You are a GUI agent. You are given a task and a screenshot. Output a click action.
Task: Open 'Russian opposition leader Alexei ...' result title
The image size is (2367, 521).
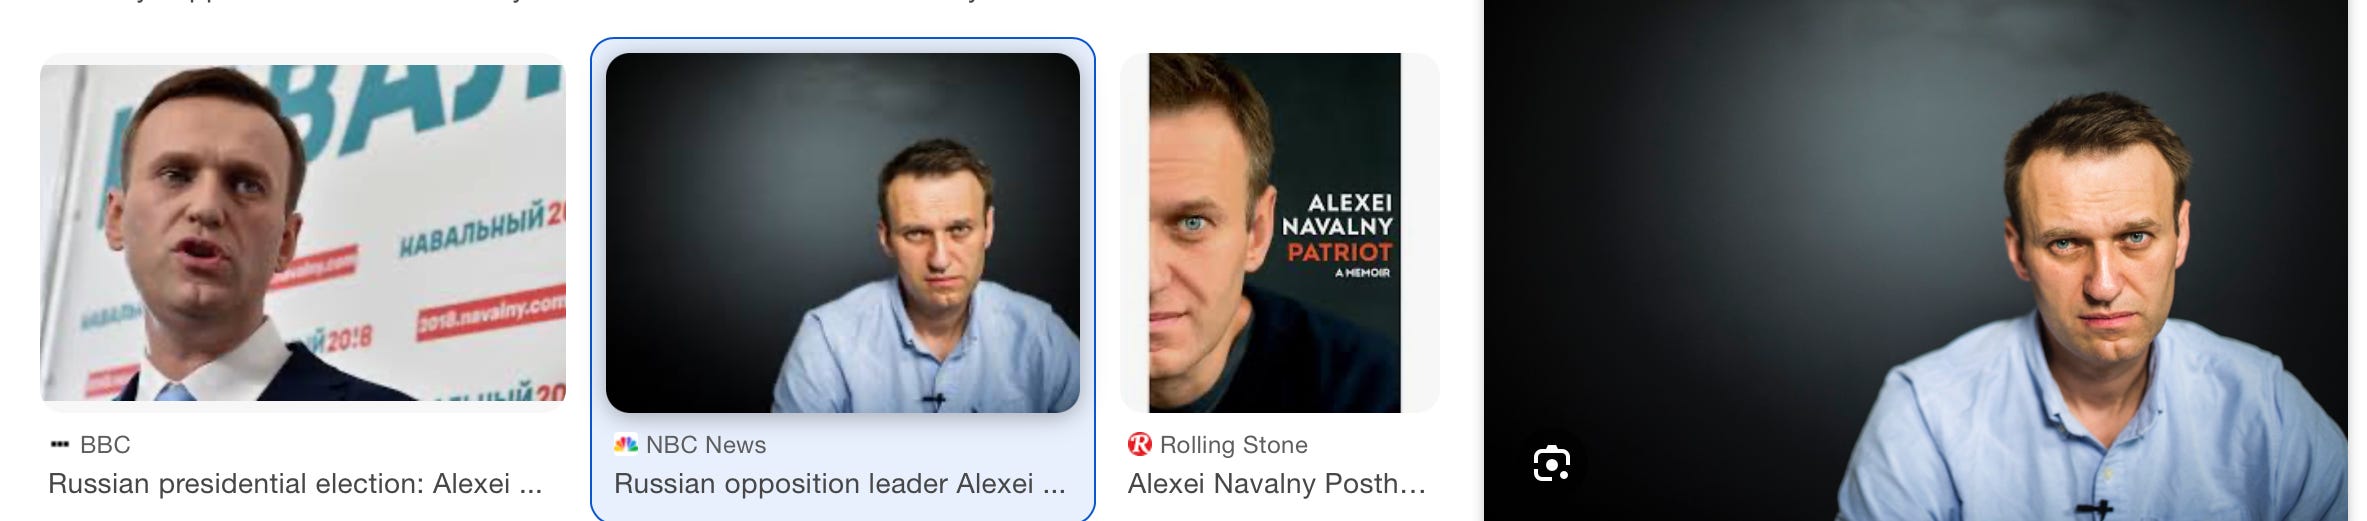click(x=840, y=484)
